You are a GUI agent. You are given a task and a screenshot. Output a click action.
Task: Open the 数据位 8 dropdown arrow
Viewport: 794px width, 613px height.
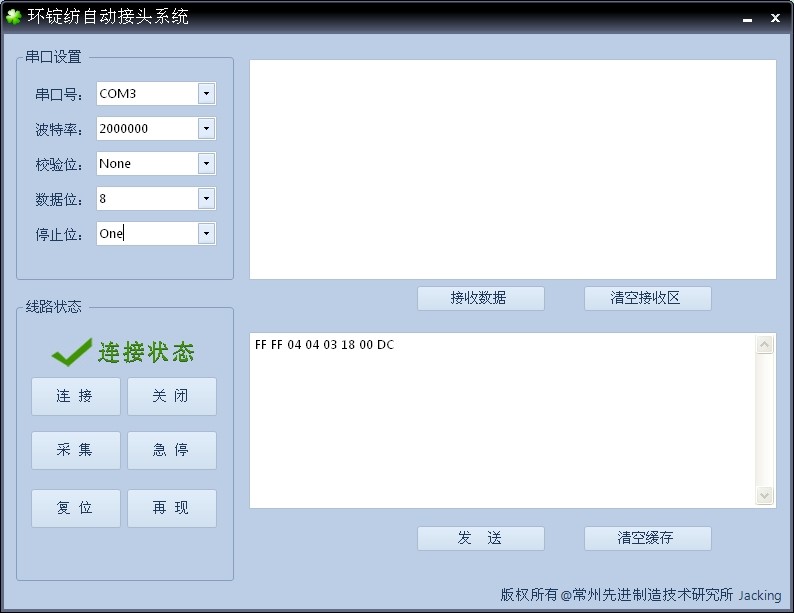pyautogui.click(x=206, y=198)
